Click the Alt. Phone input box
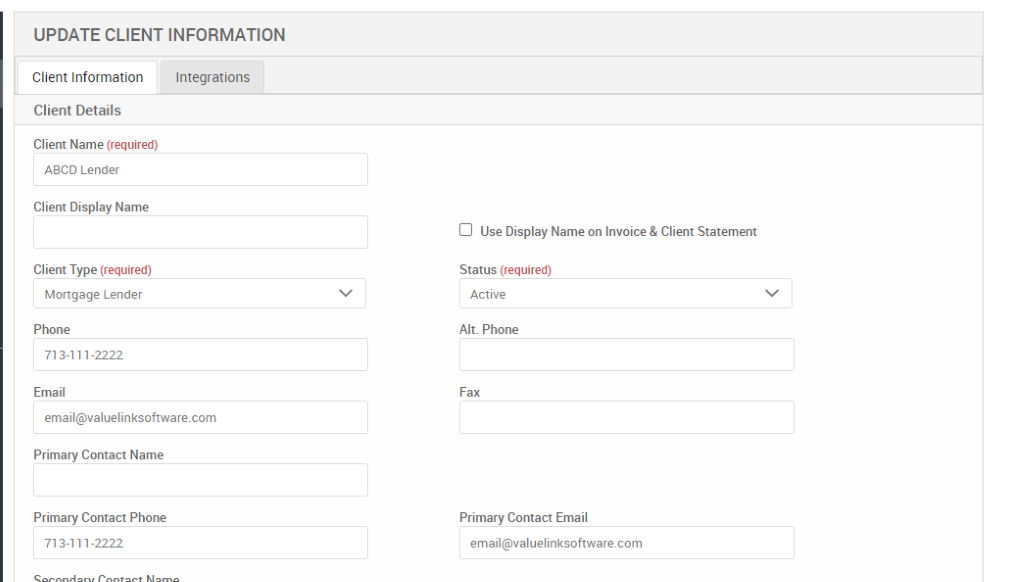Viewport: 1024px width, 582px height. [x=626, y=354]
